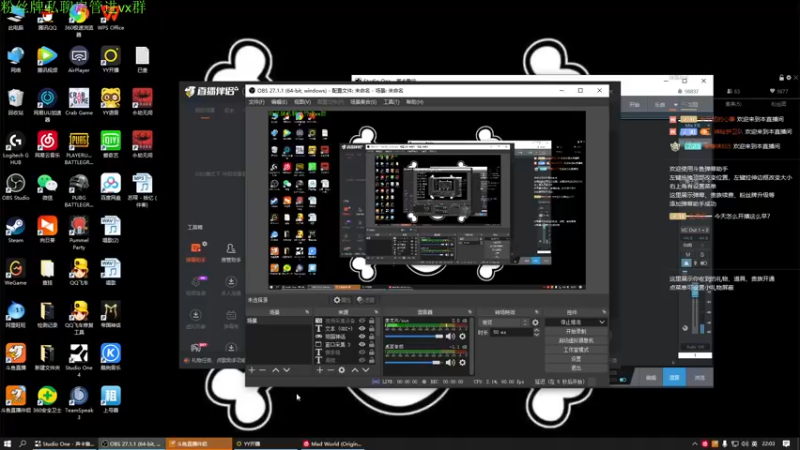
Task: Move source down with arrow icon
Action: [366, 370]
